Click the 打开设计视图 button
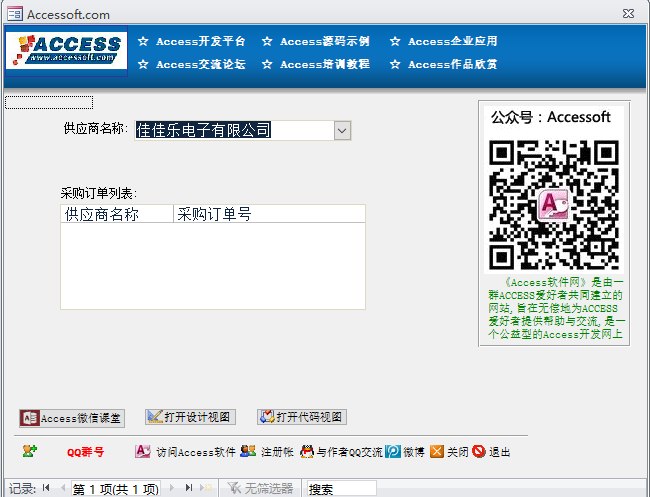Viewport: 650px width, 497px height. pos(190,417)
